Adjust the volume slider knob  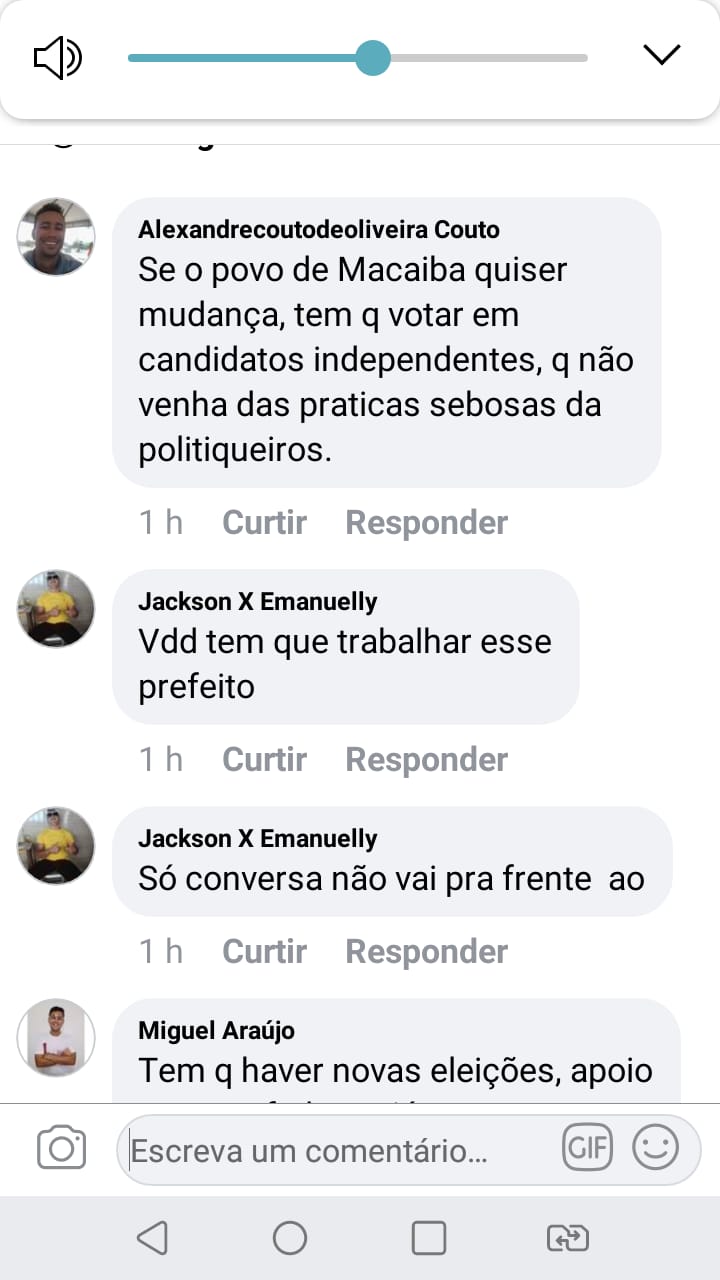click(373, 58)
